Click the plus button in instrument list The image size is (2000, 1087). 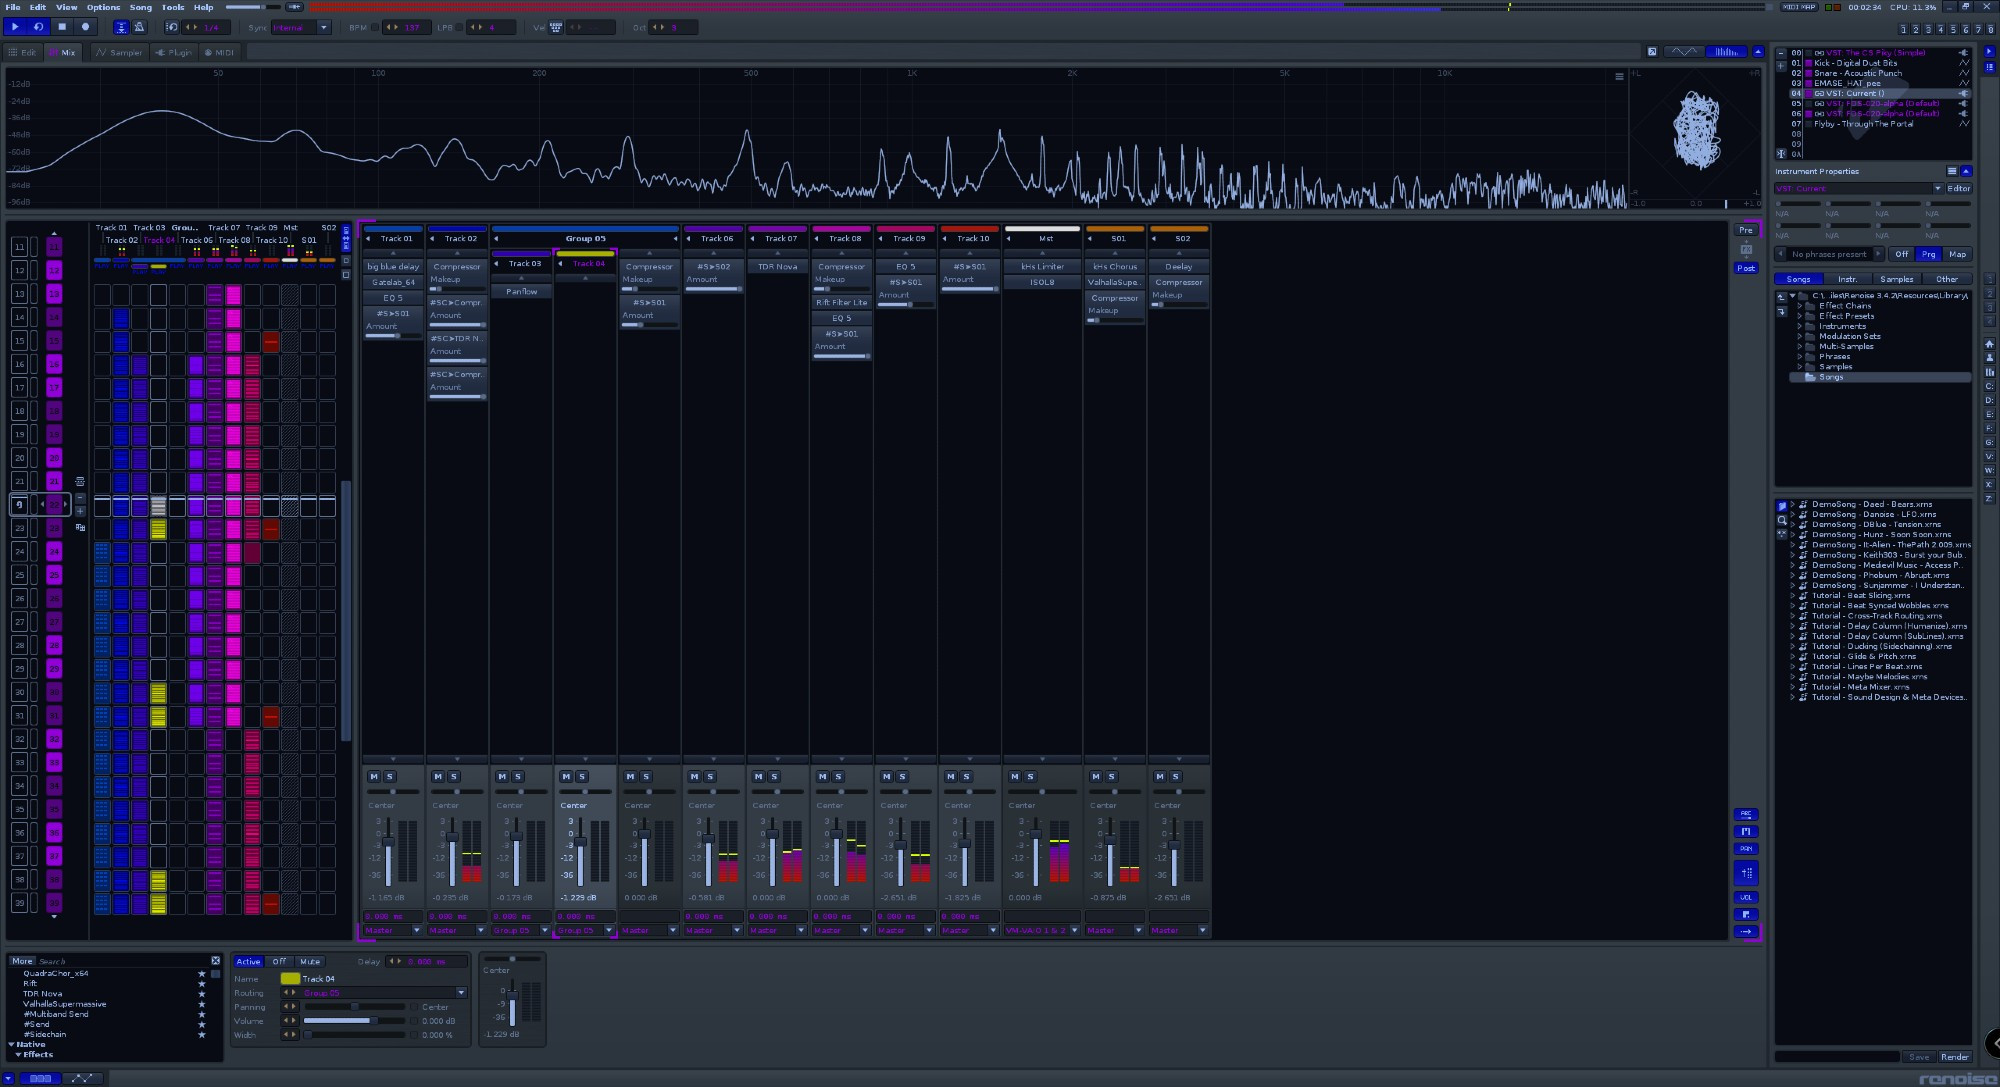click(x=1781, y=66)
